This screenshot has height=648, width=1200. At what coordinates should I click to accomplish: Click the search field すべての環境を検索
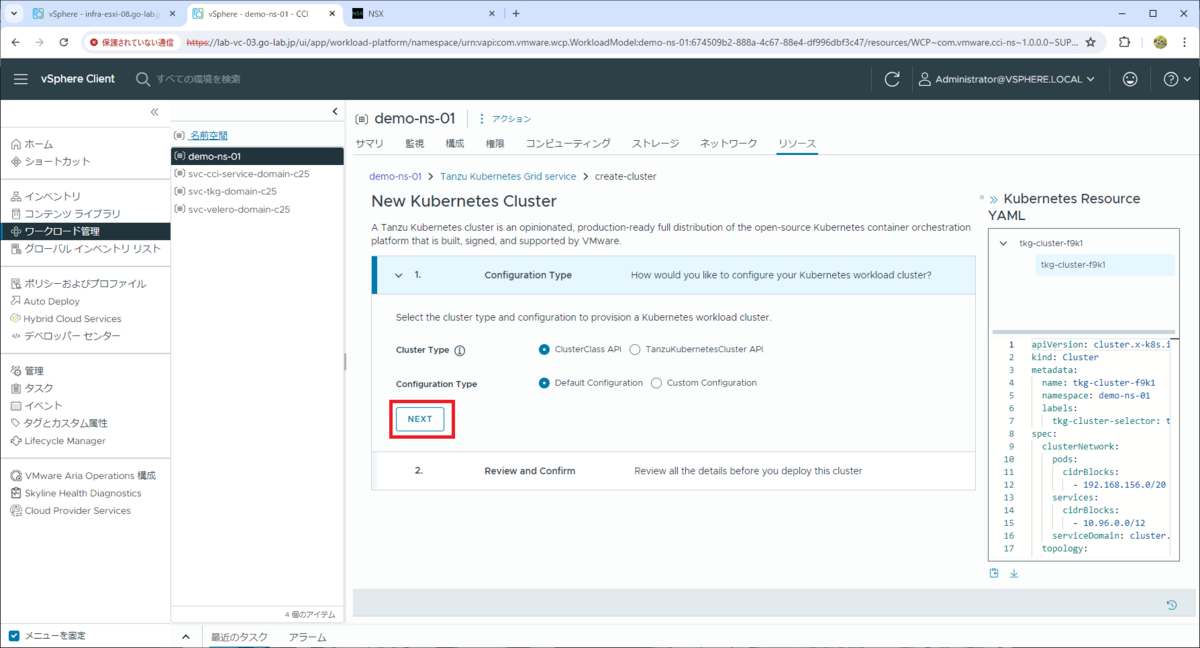pos(200,78)
